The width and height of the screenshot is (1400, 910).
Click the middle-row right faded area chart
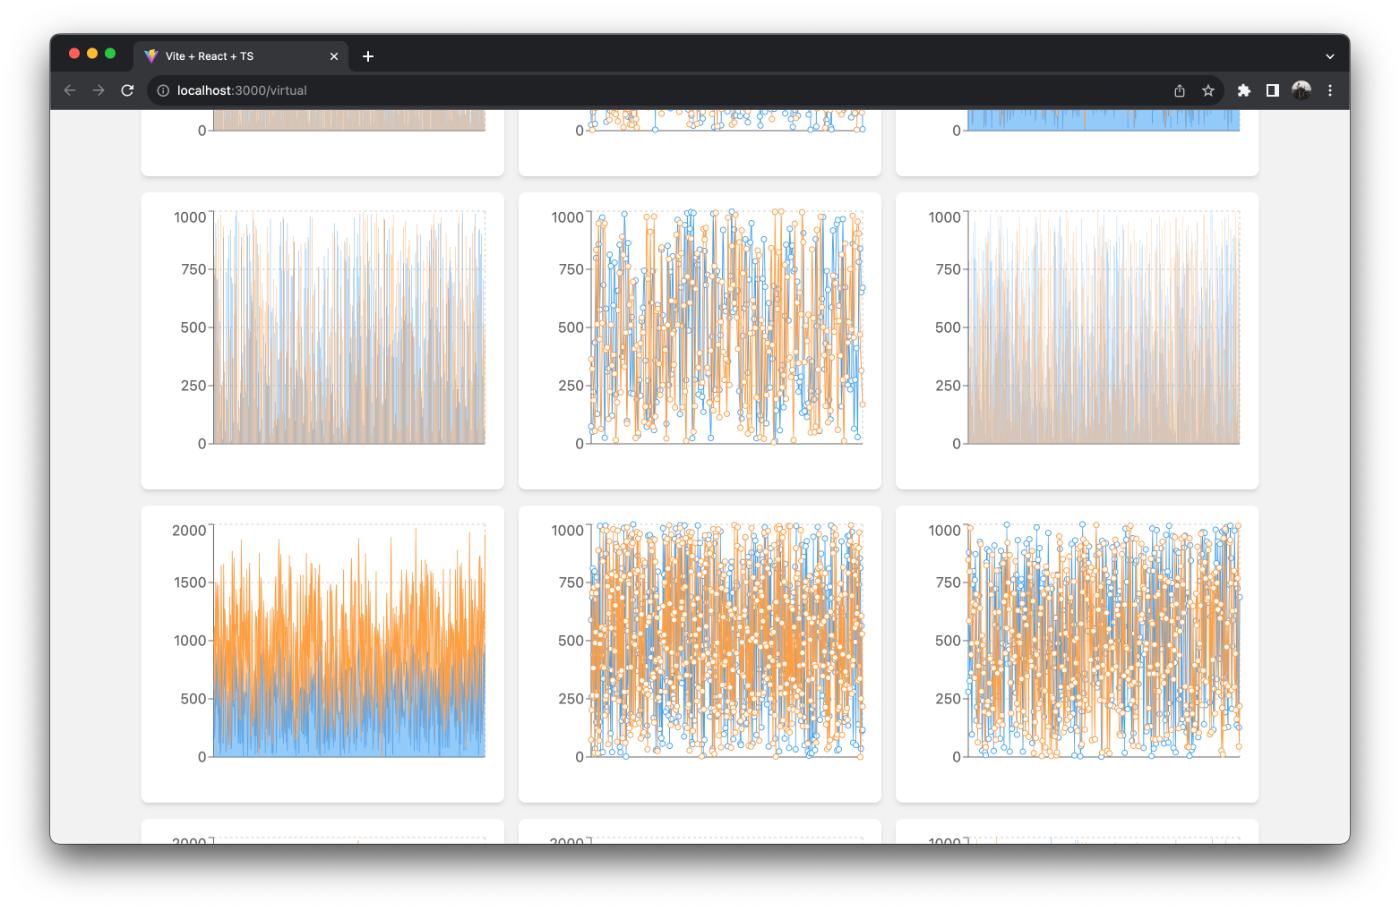(1077, 341)
